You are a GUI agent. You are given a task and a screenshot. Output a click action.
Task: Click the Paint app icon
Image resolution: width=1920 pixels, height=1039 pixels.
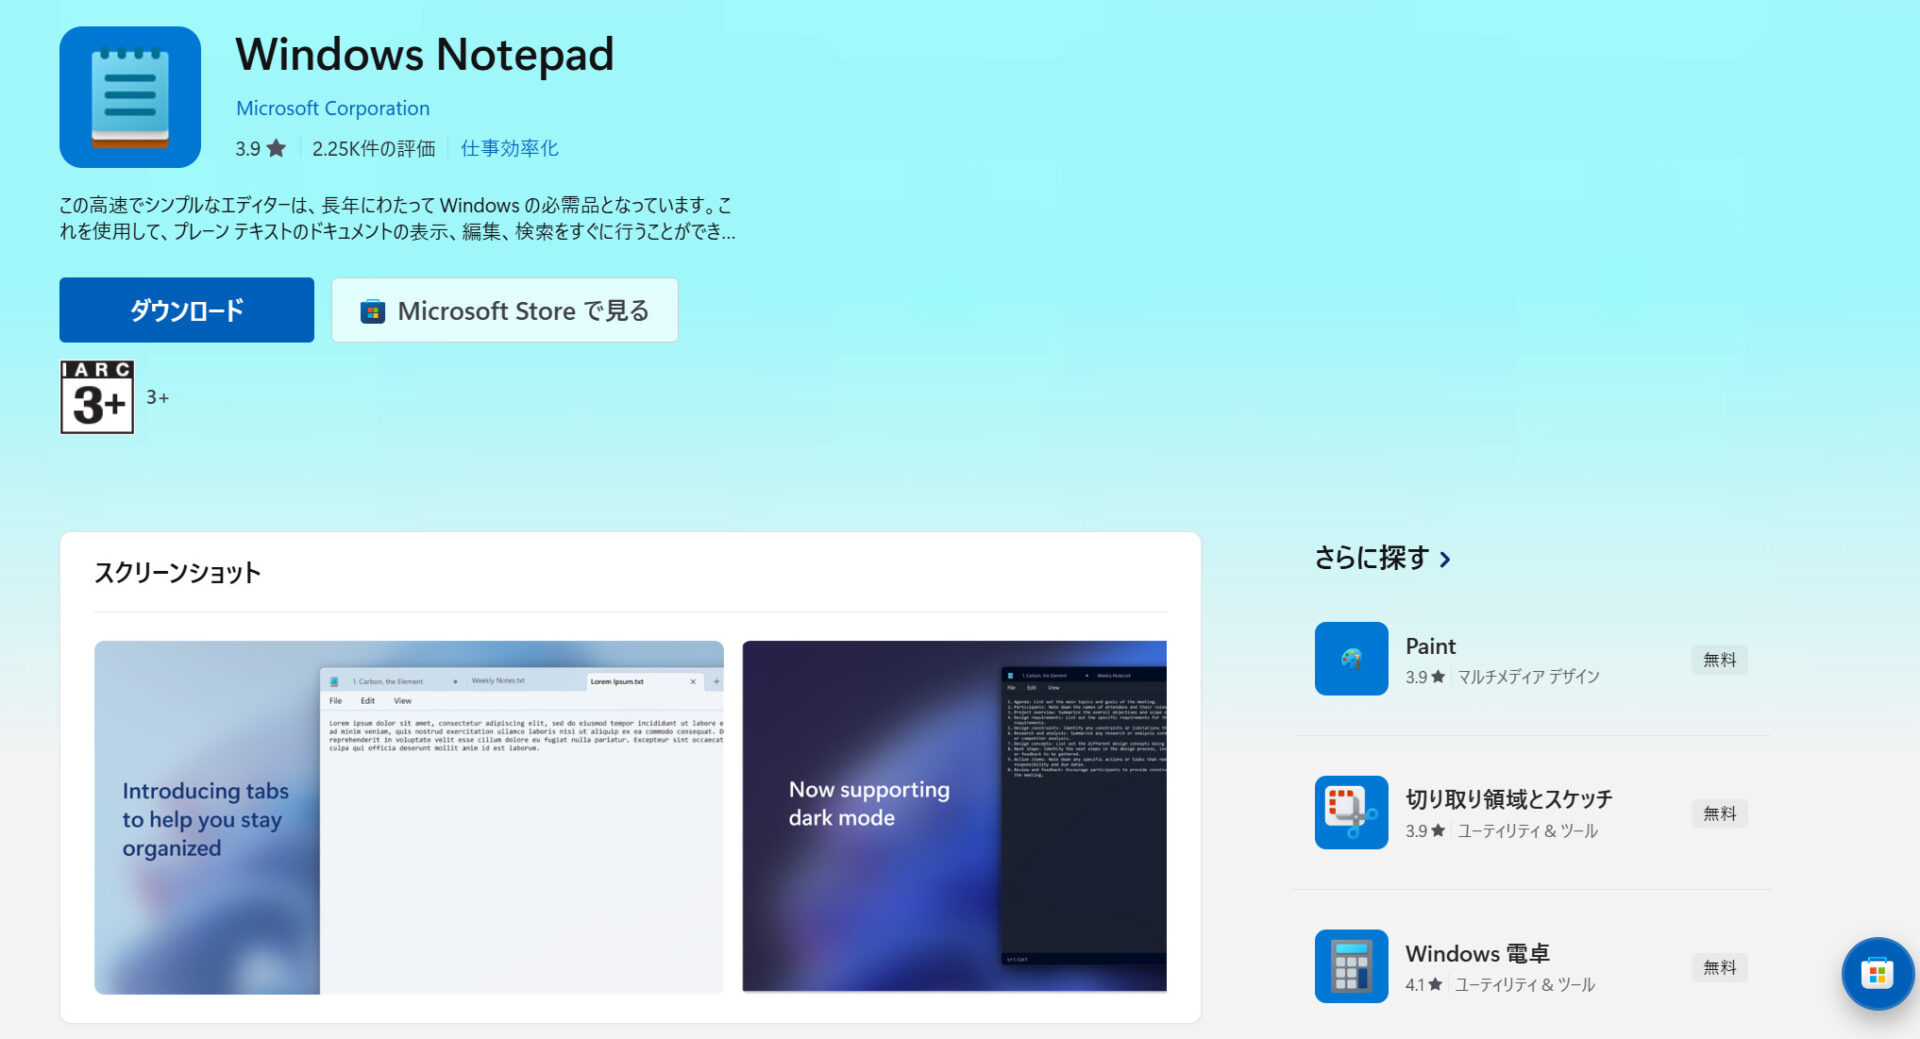point(1351,659)
